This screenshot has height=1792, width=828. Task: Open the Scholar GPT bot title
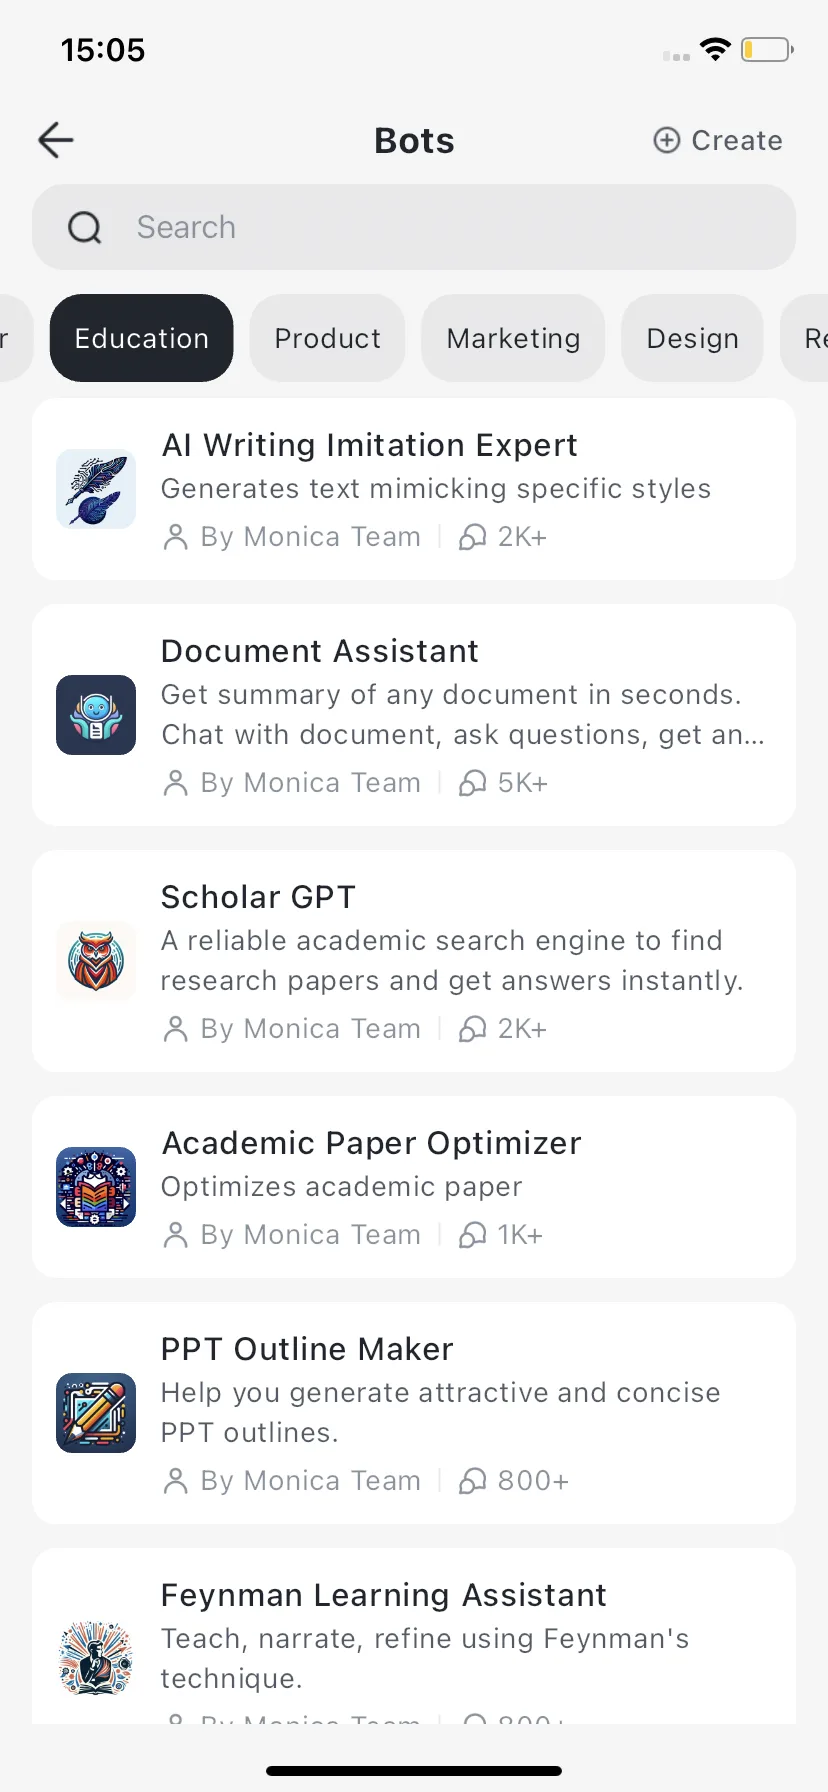258,897
